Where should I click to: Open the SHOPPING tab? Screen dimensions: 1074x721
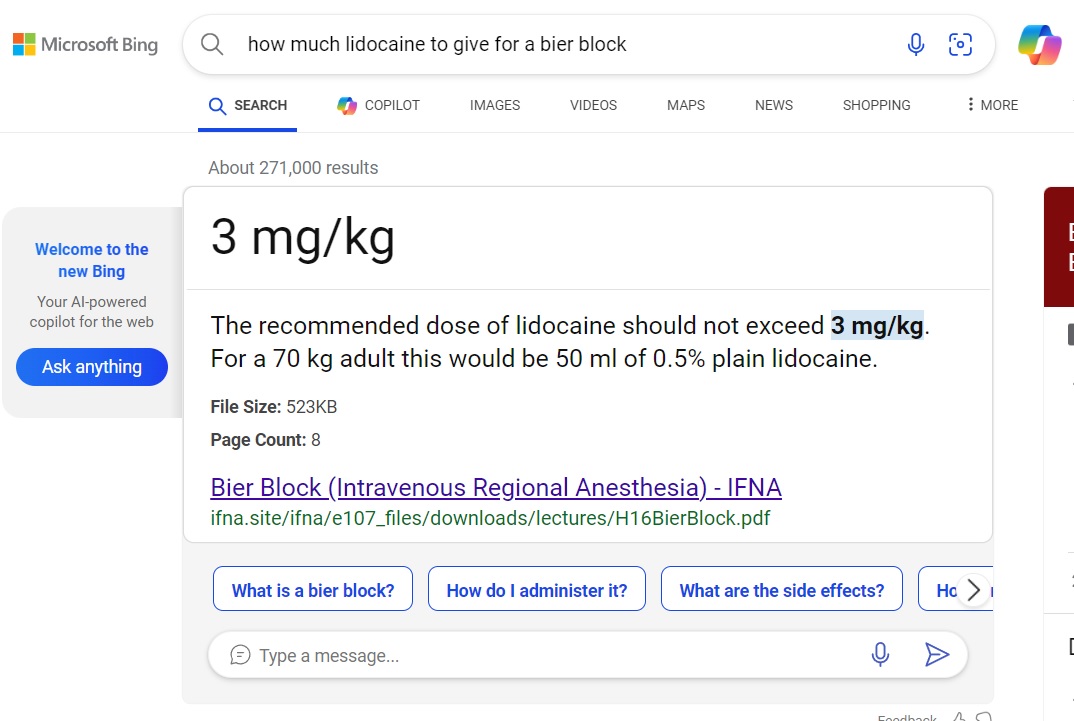pos(876,105)
